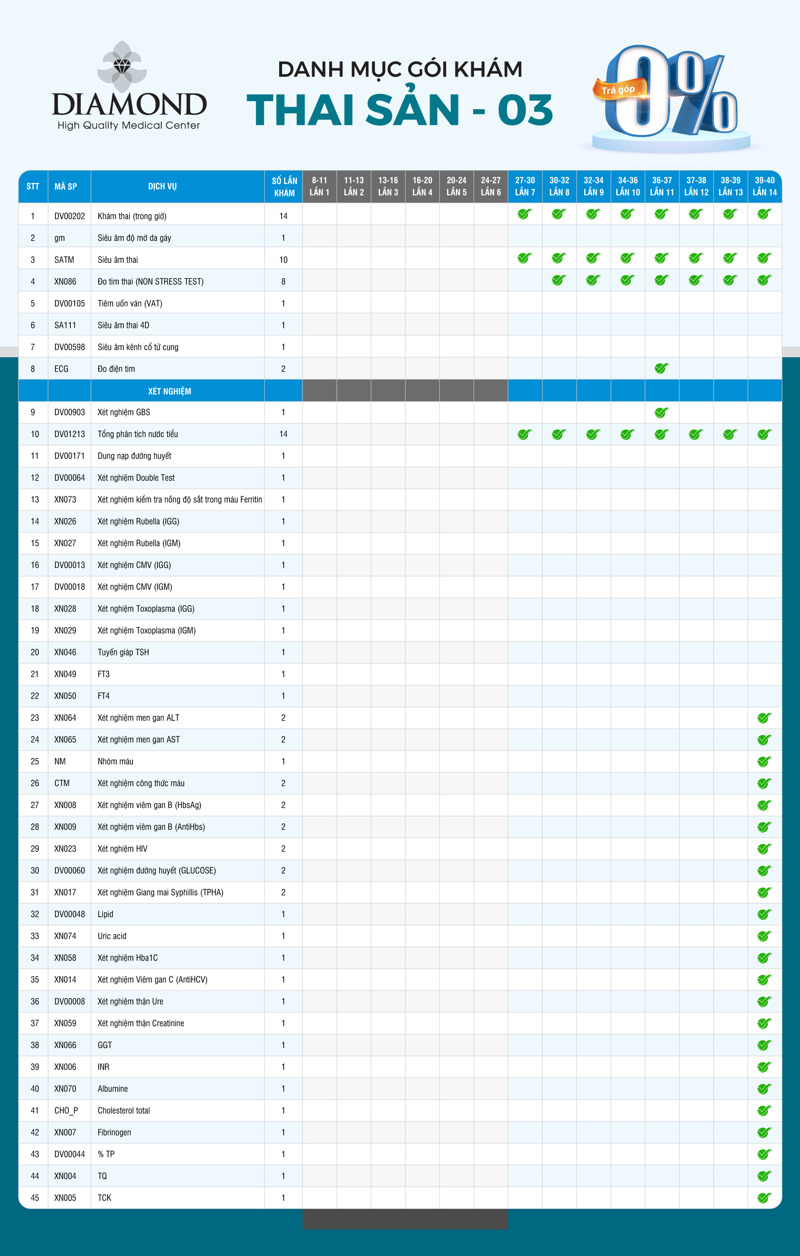800x1256 pixels.
Task: Click the 39-40 LẦN 14 column header
Action: click(765, 186)
